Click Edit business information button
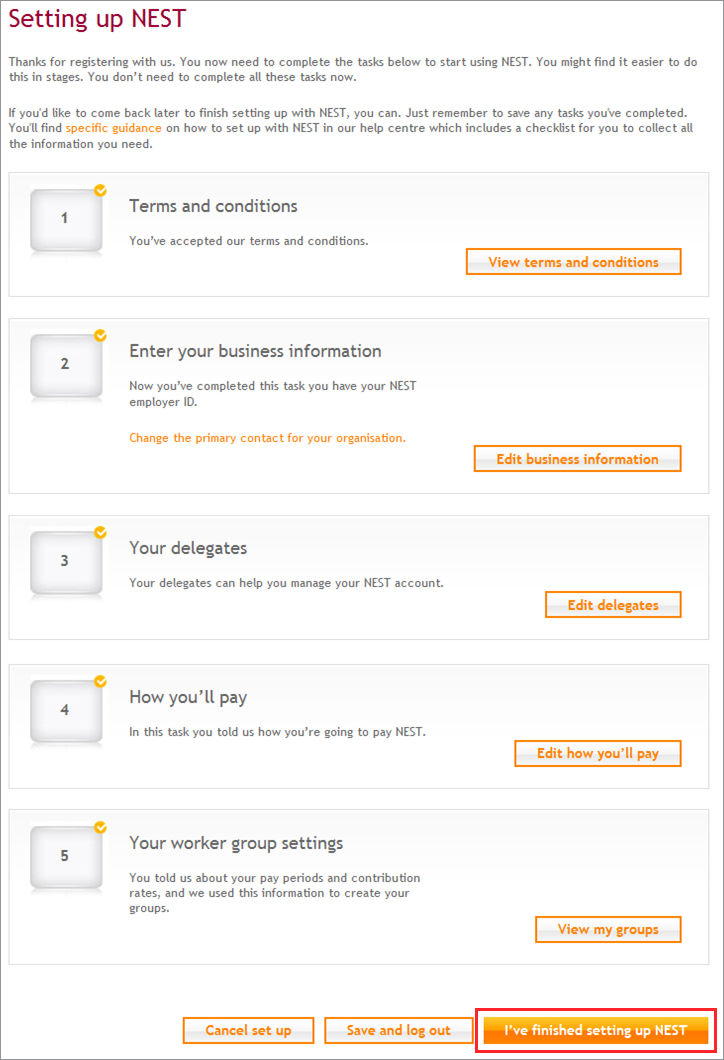Image resolution: width=724 pixels, height=1060 pixels. [x=577, y=458]
